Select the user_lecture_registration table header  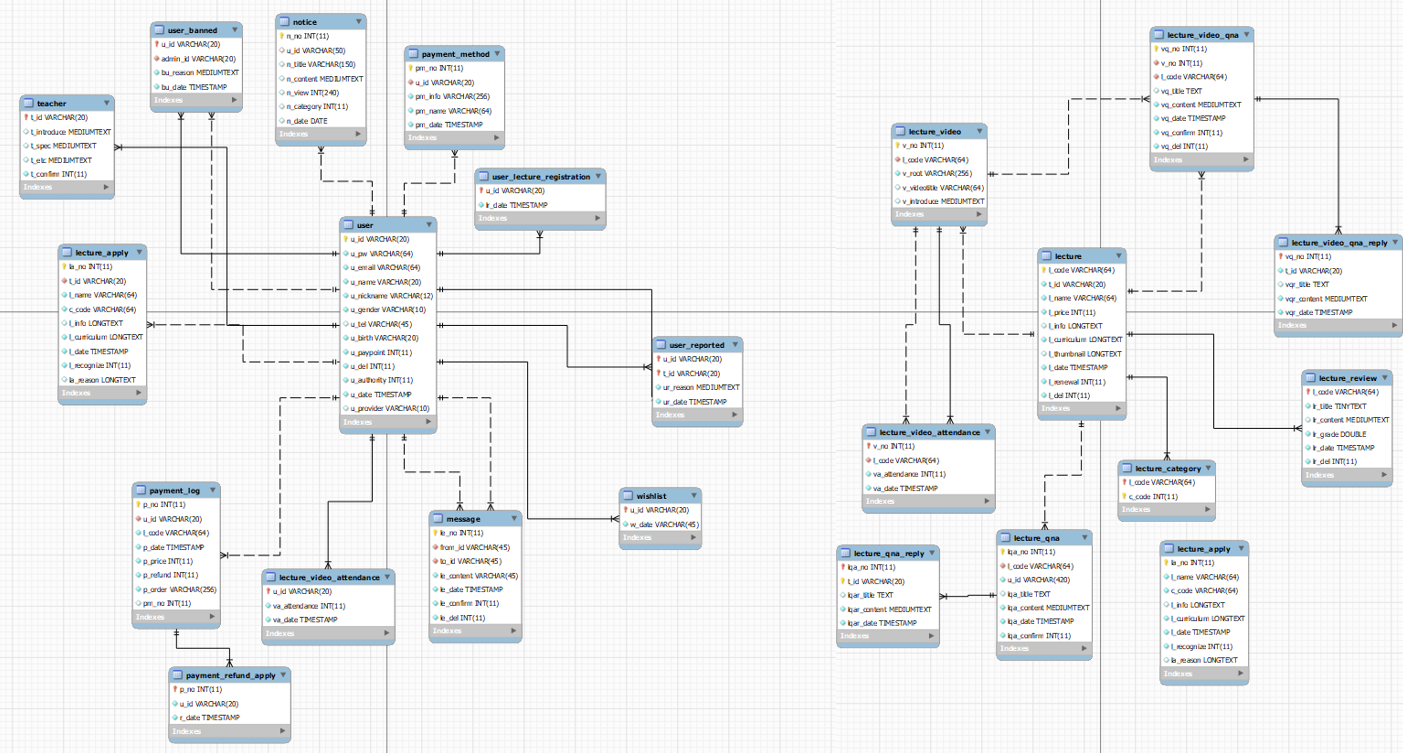(540, 176)
